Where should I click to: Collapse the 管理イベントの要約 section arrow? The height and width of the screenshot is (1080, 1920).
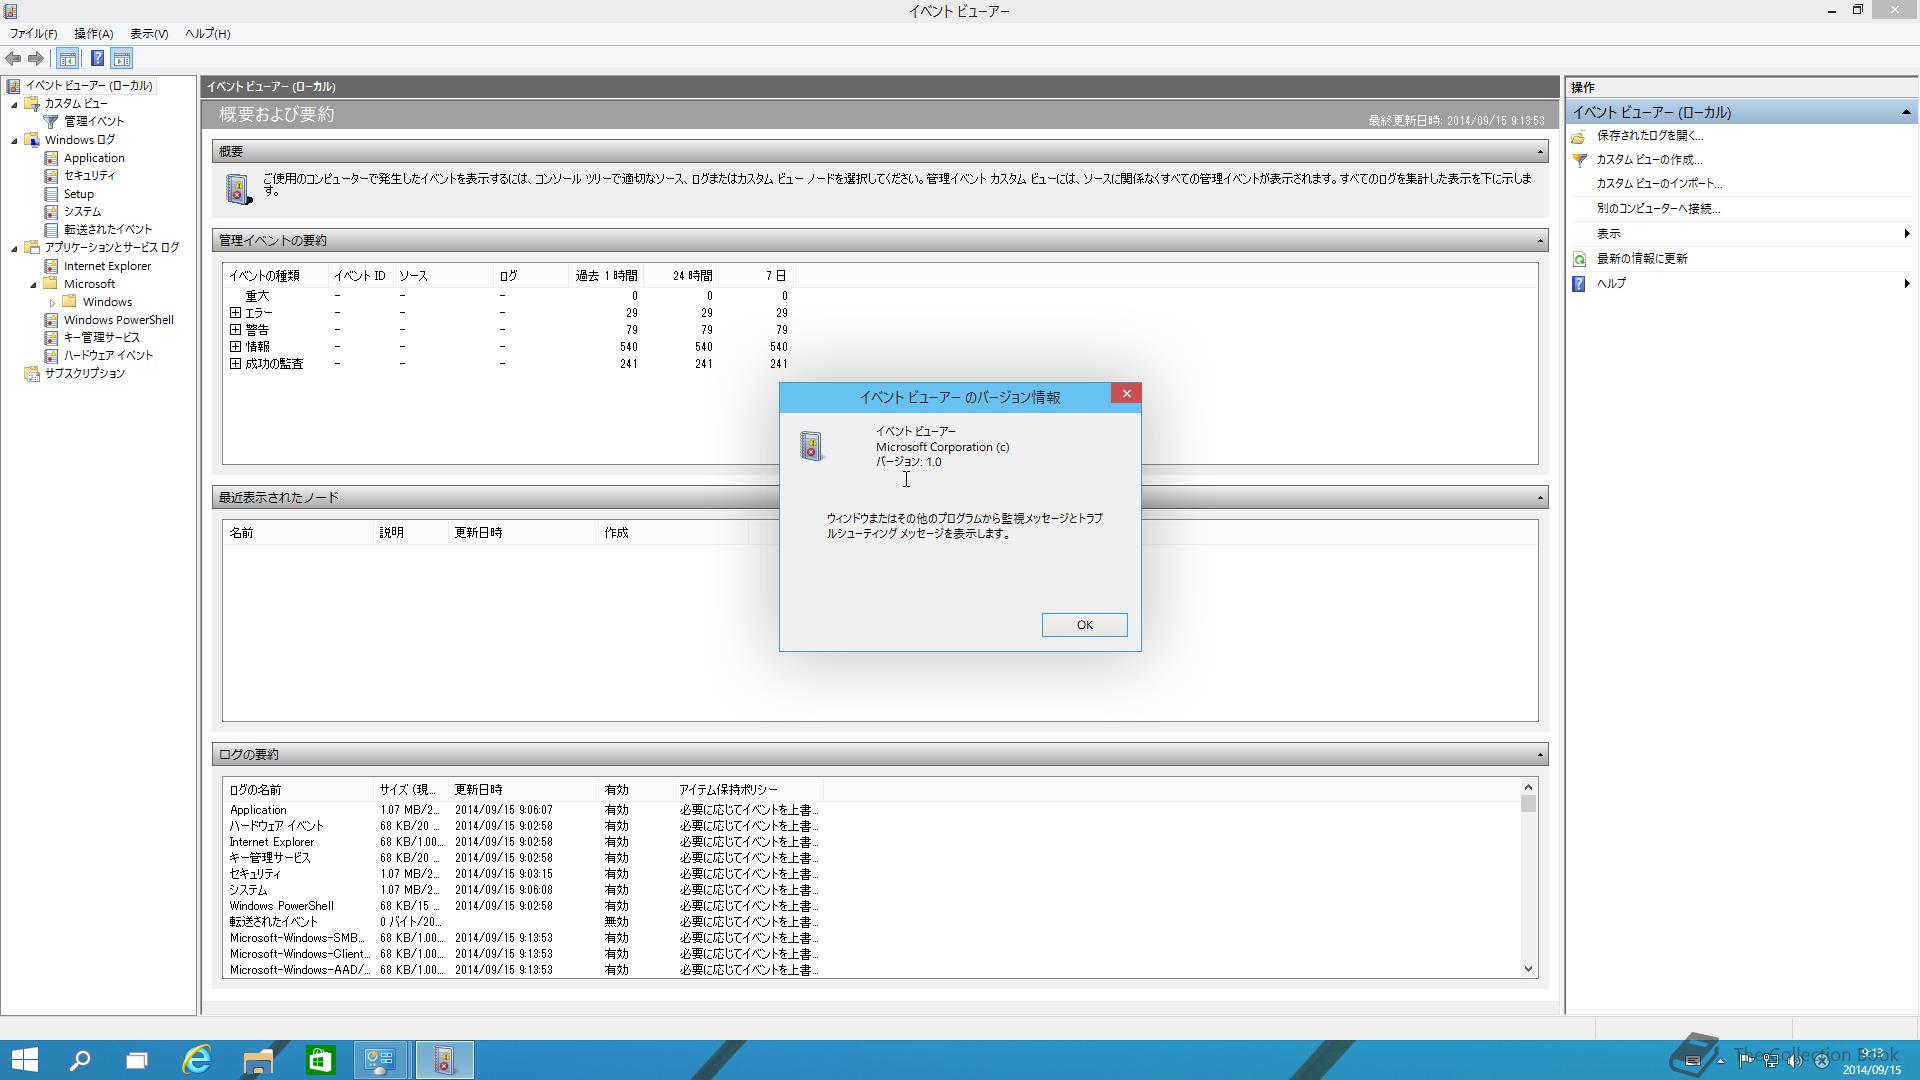click(1540, 241)
